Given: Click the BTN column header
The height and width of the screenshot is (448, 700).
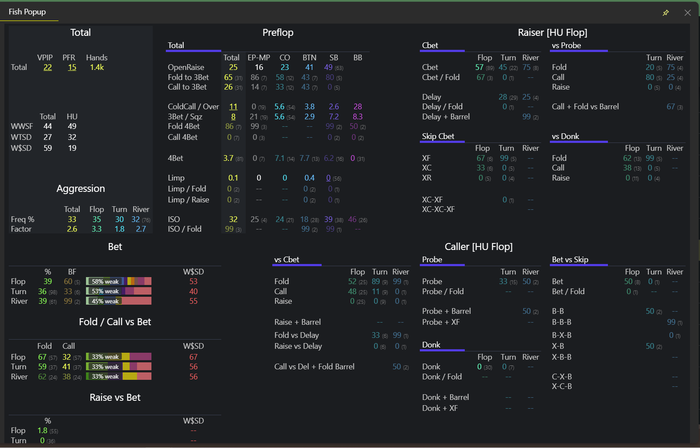Looking at the screenshot, I should 309,58.
